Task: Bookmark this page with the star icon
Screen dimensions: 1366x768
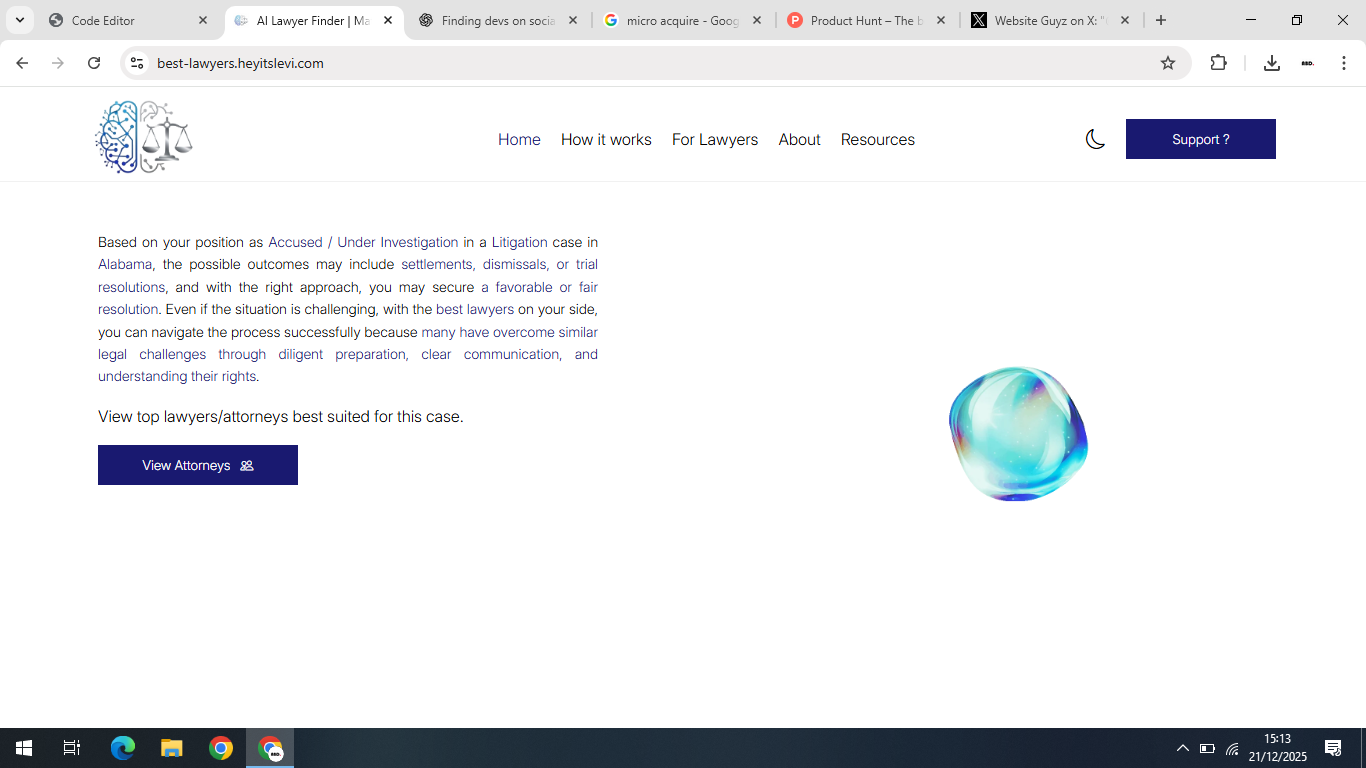Action: click(x=1168, y=63)
